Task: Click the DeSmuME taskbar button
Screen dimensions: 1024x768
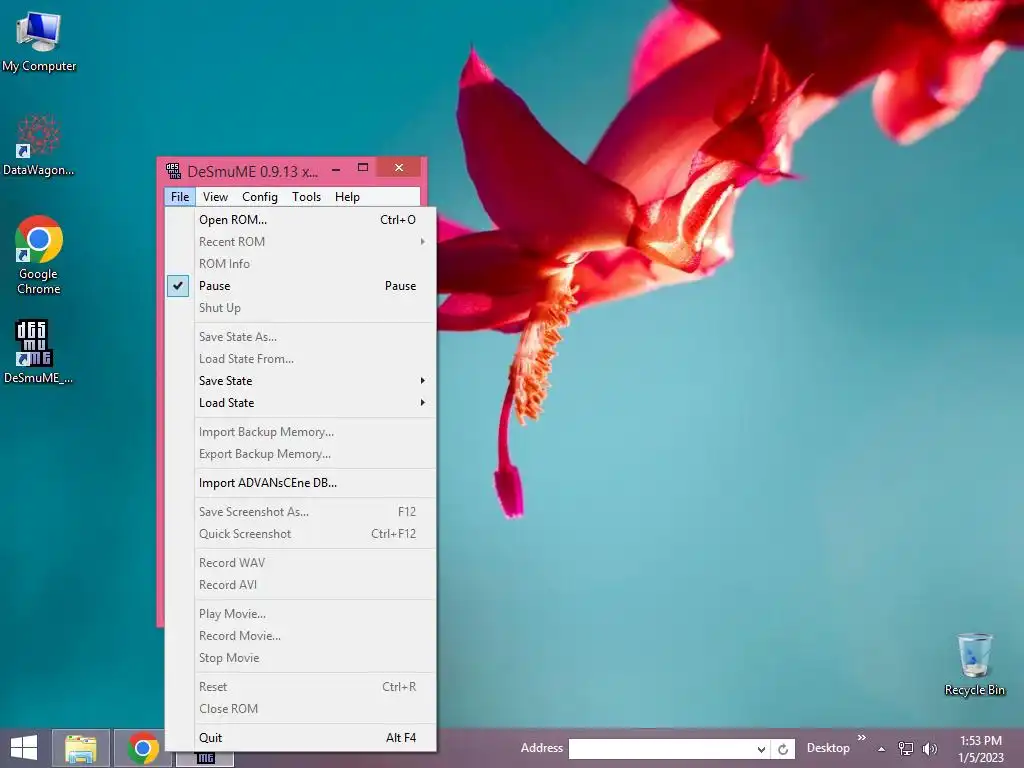Action: (x=205, y=758)
